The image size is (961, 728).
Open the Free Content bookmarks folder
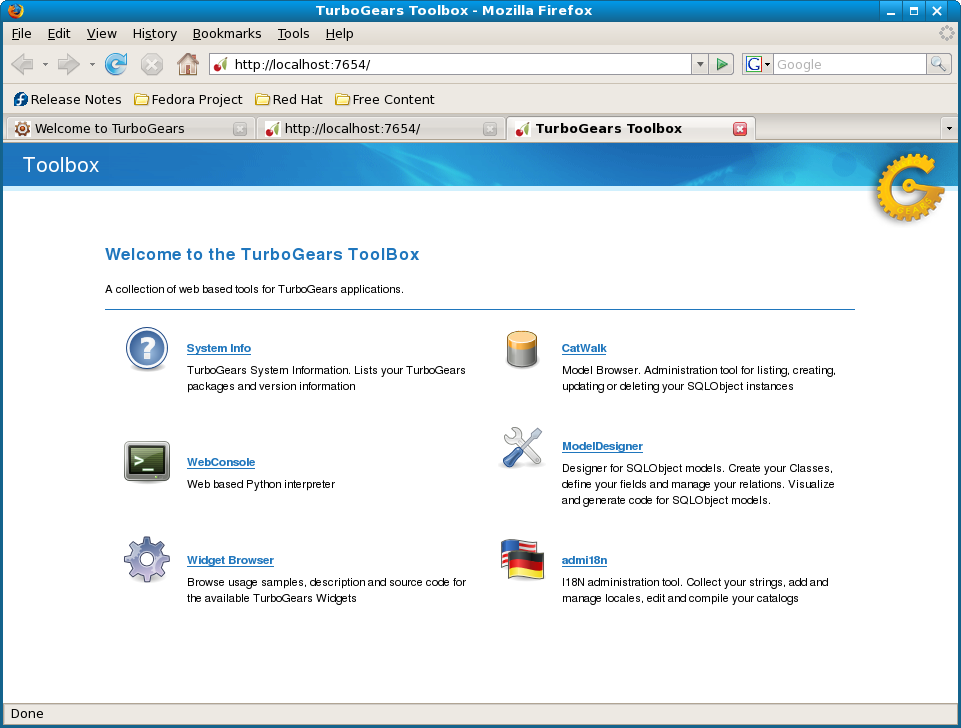pos(385,99)
